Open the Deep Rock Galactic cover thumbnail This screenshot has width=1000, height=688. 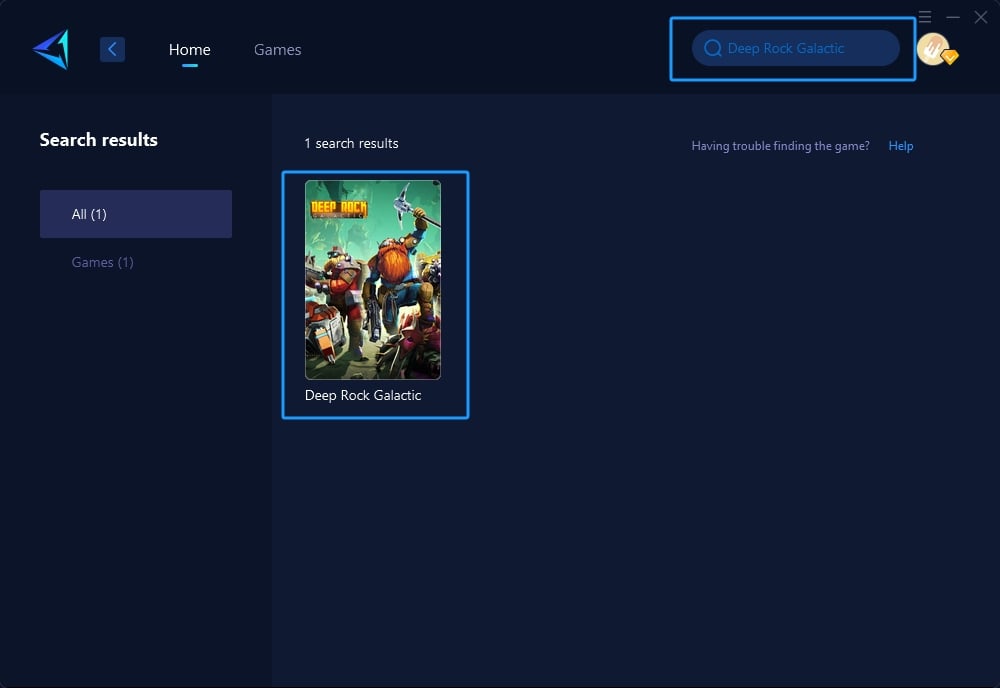(x=373, y=280)
